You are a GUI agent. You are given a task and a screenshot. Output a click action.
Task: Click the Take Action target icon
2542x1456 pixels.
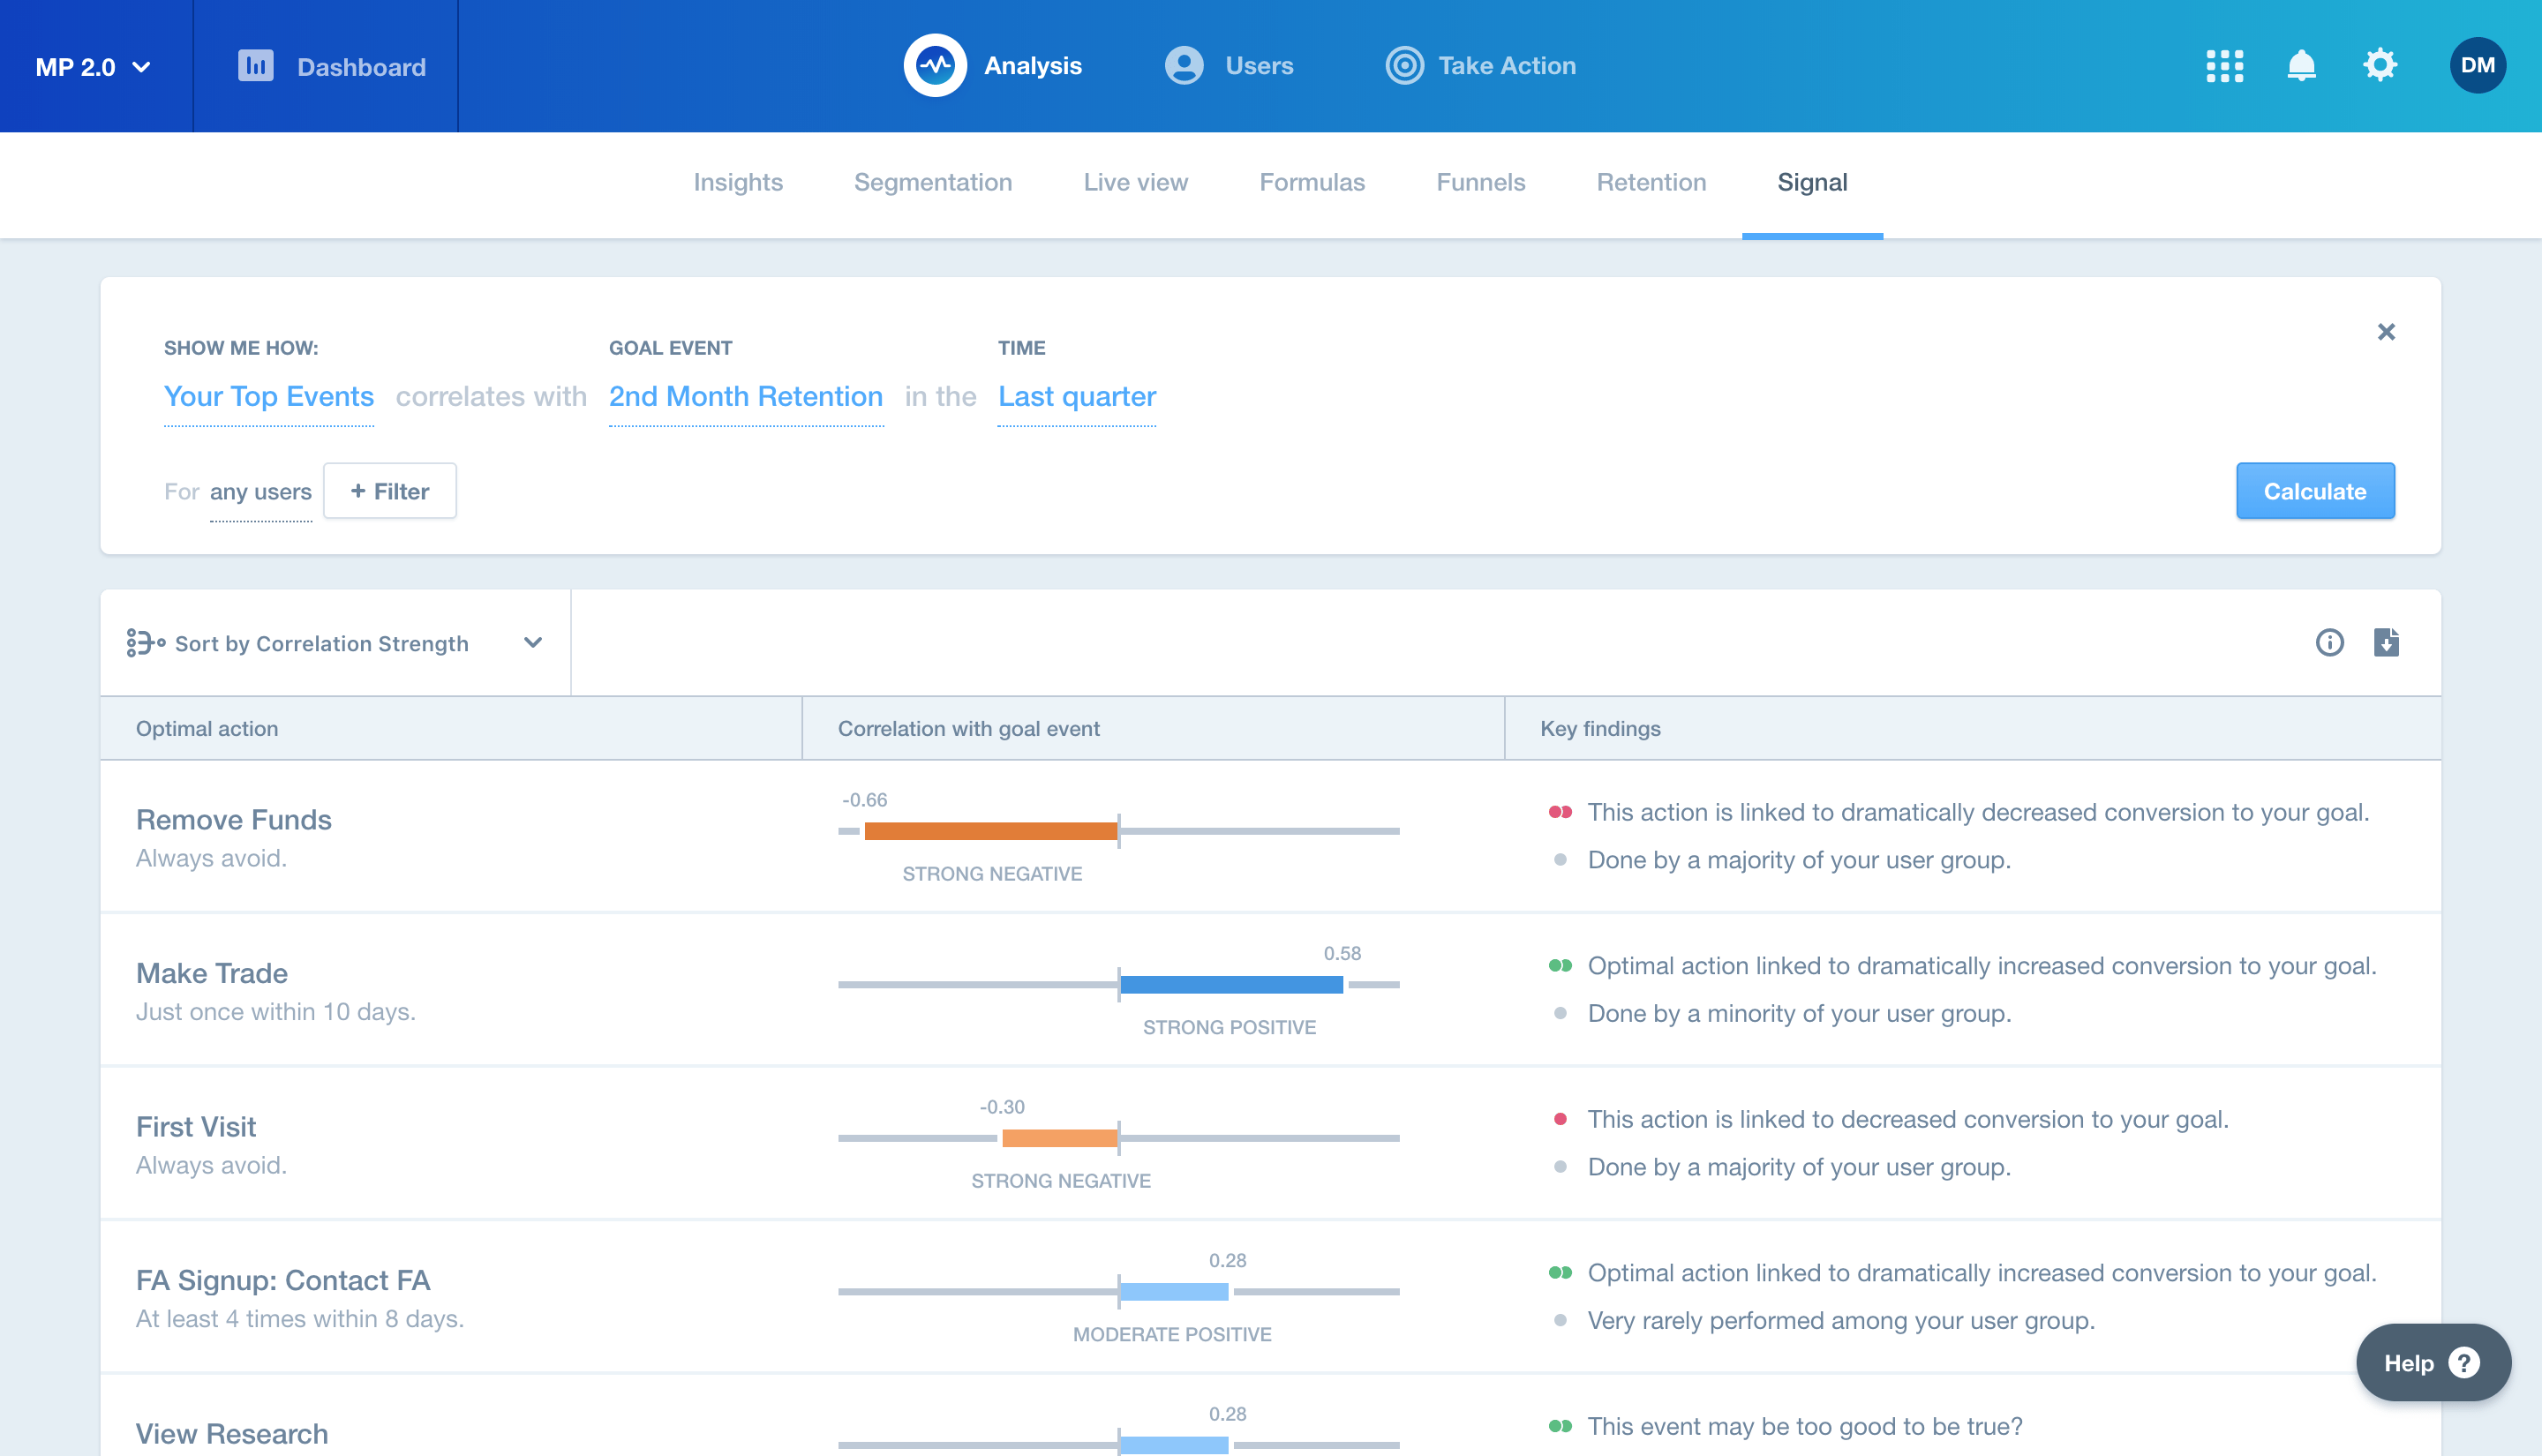coord(1404,66)
